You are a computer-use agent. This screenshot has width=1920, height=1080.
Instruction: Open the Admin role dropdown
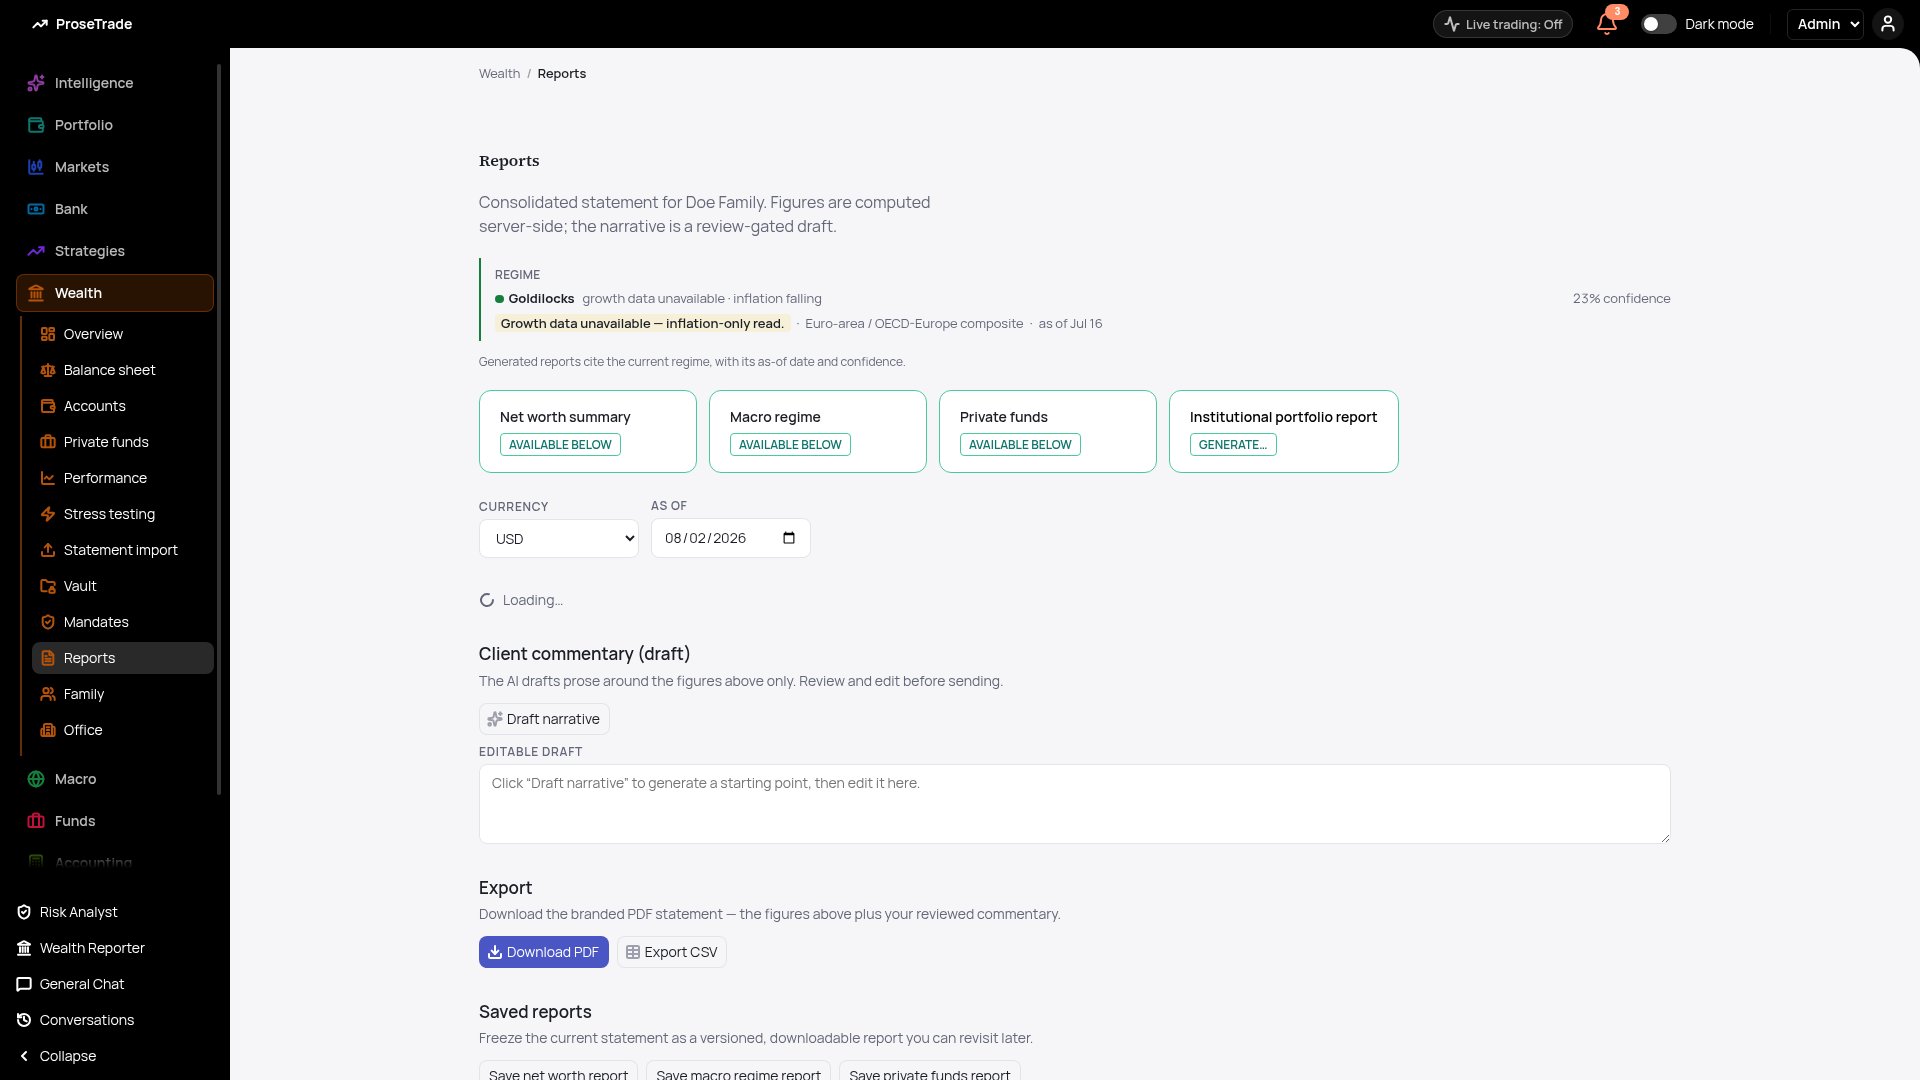pyautogui.click(x=1825, y=24)
